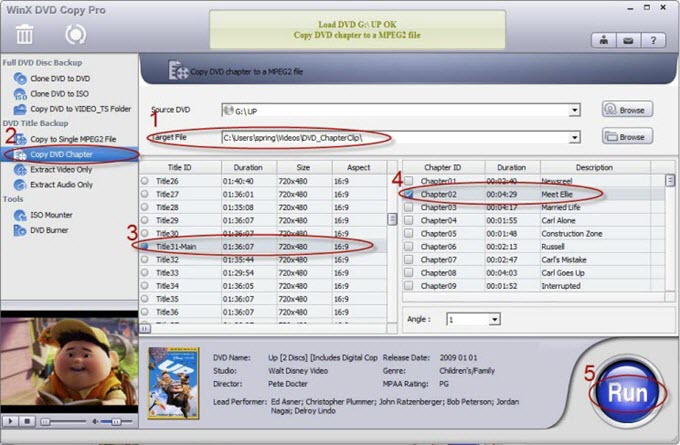Check the Chapter06 checkbox
The image size is (680, 445).
coord(409,246)
